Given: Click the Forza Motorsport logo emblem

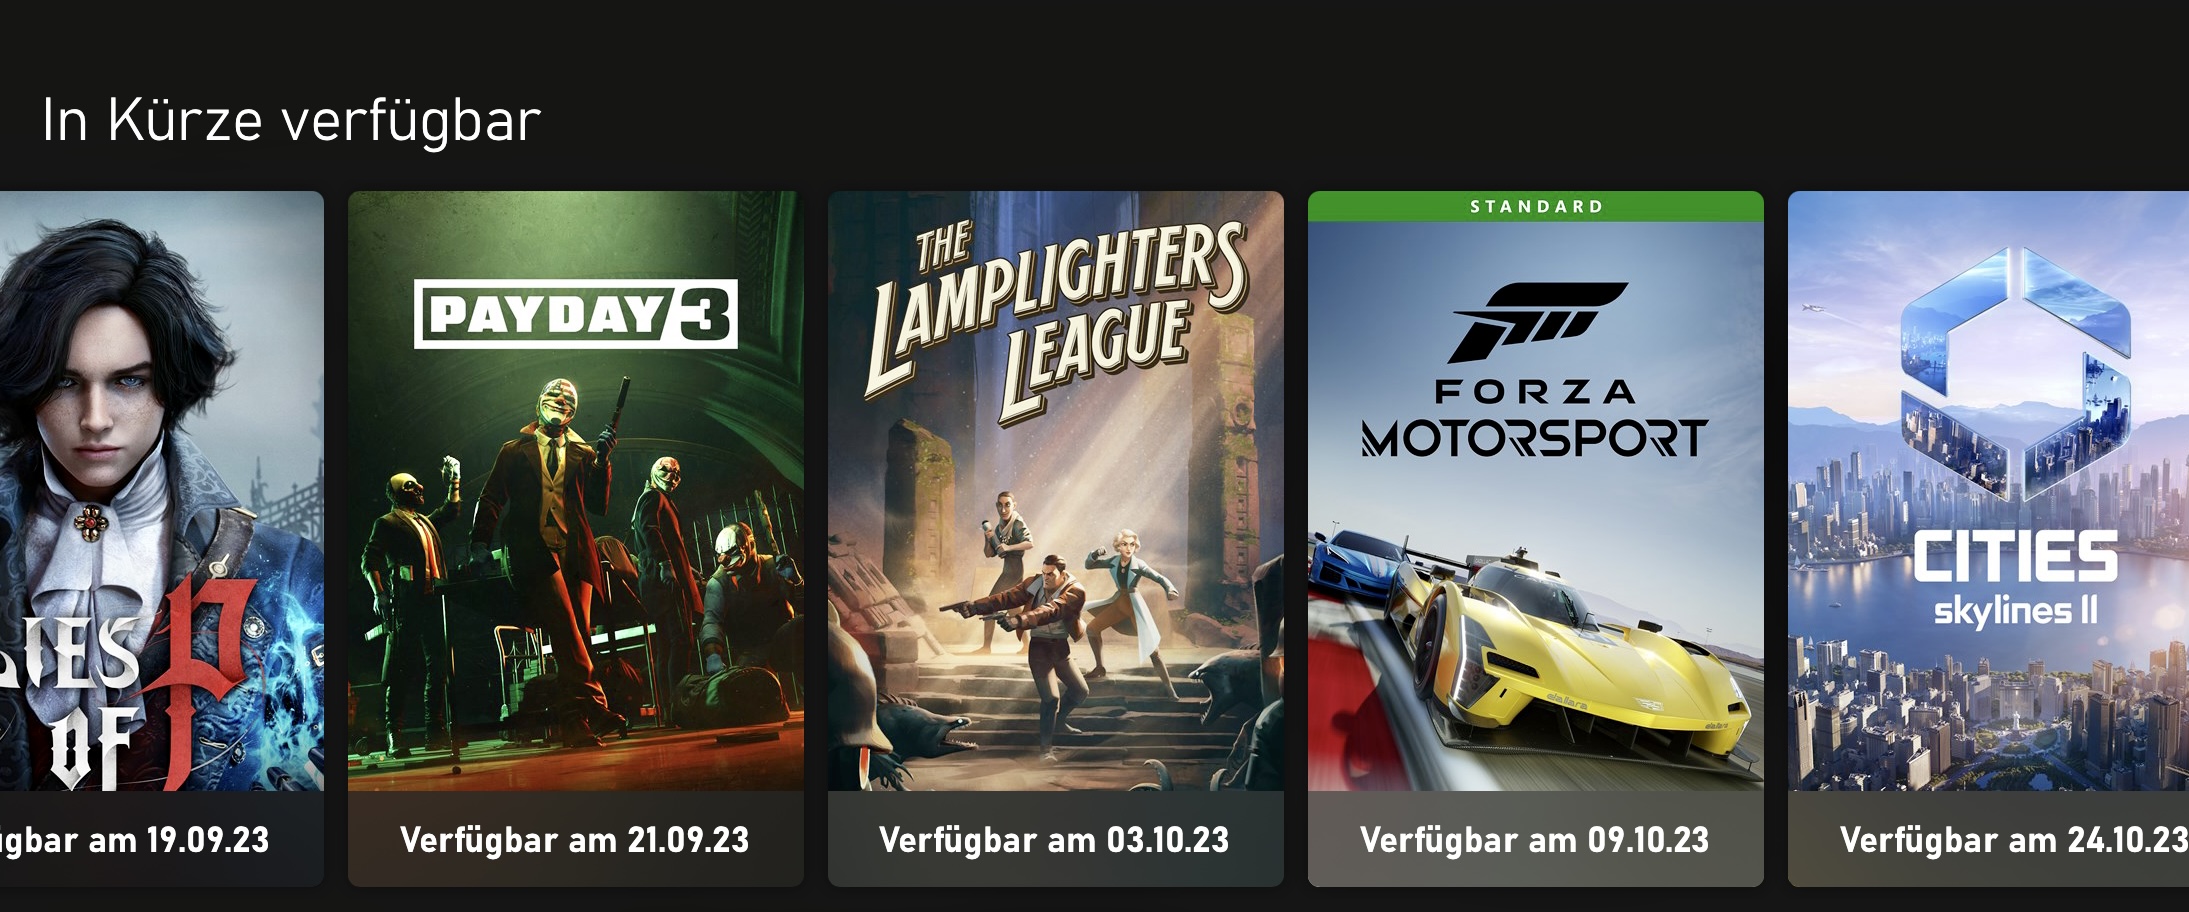Looking at the screenshot, I should (x=1537, y=323).
